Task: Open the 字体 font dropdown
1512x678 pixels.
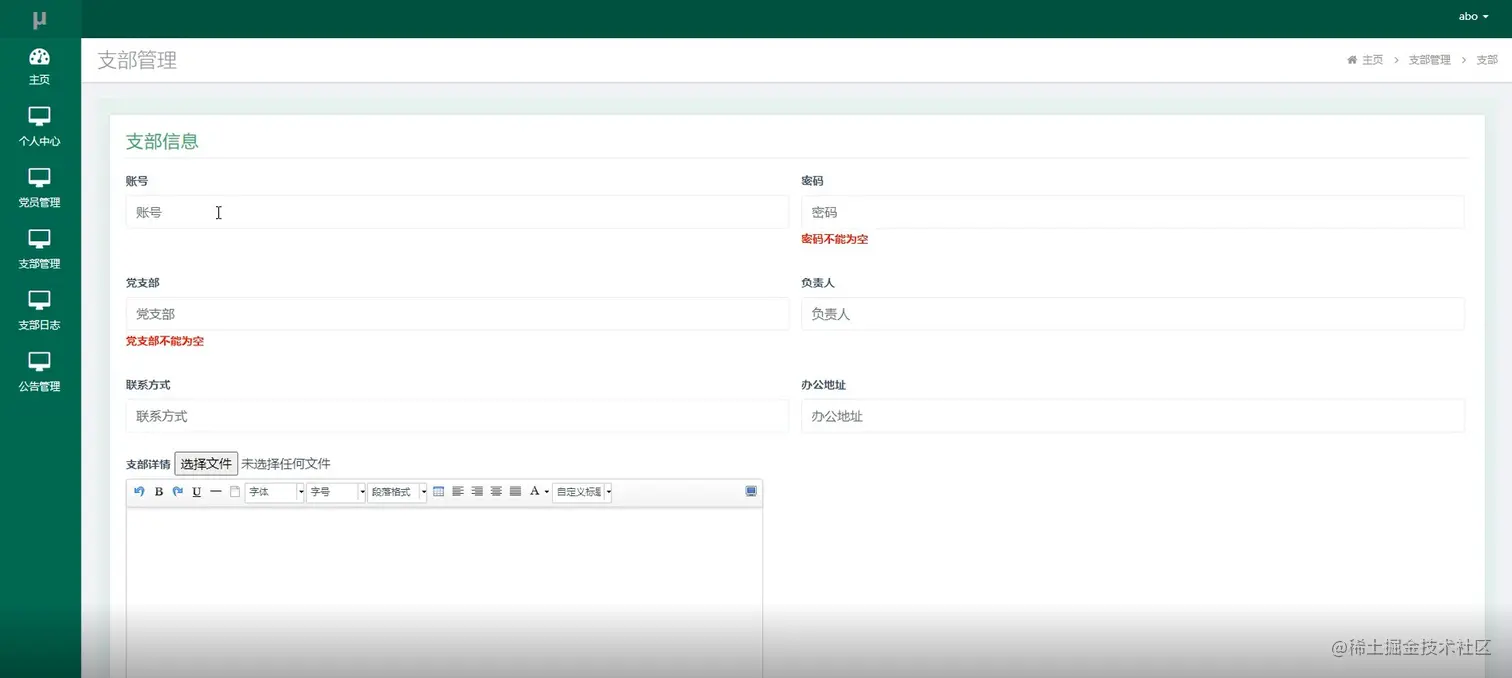Action: (275, 492)
